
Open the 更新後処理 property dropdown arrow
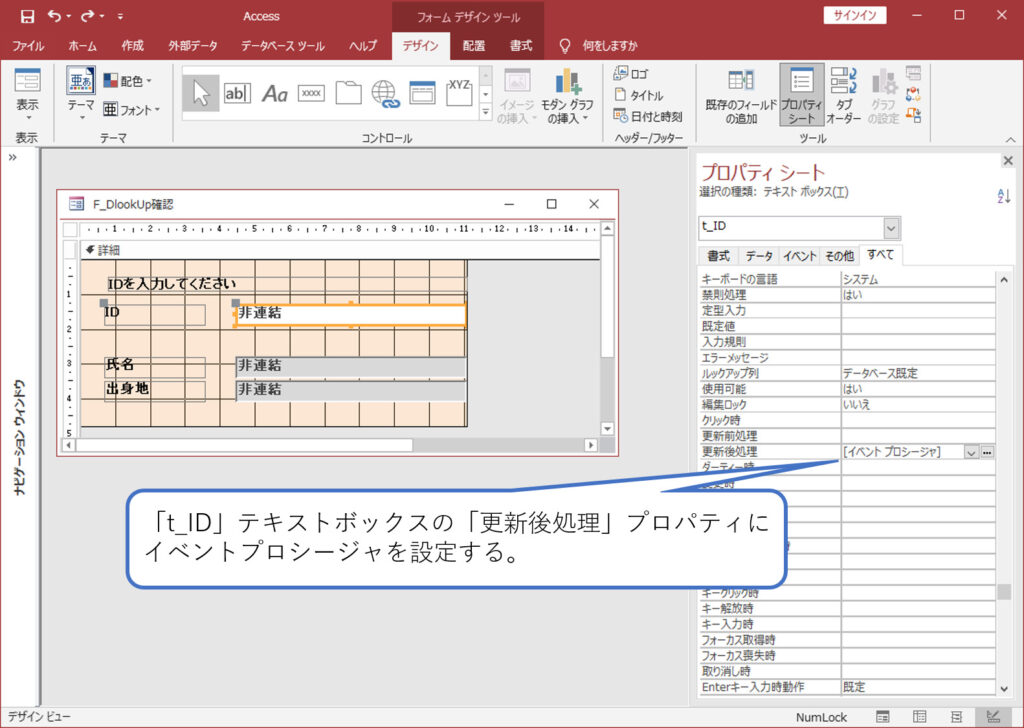971,452
